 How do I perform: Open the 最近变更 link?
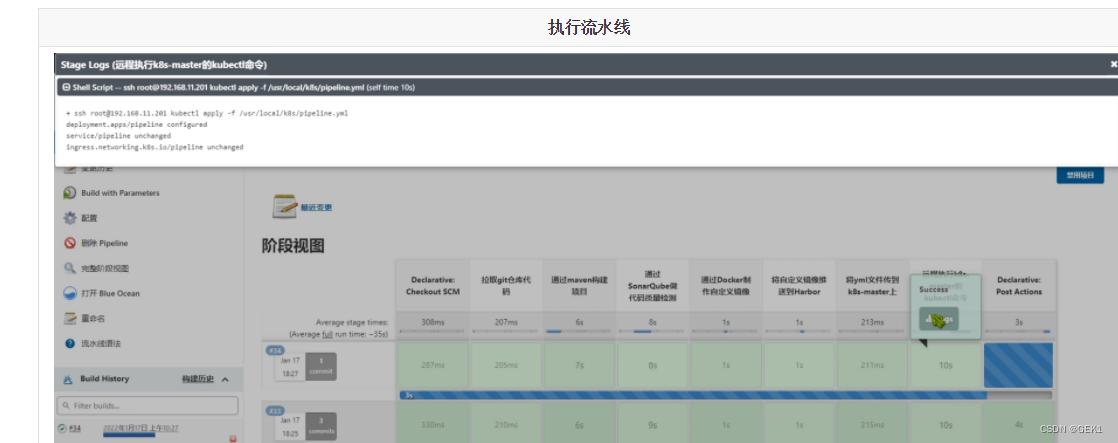tap(316, 208)
